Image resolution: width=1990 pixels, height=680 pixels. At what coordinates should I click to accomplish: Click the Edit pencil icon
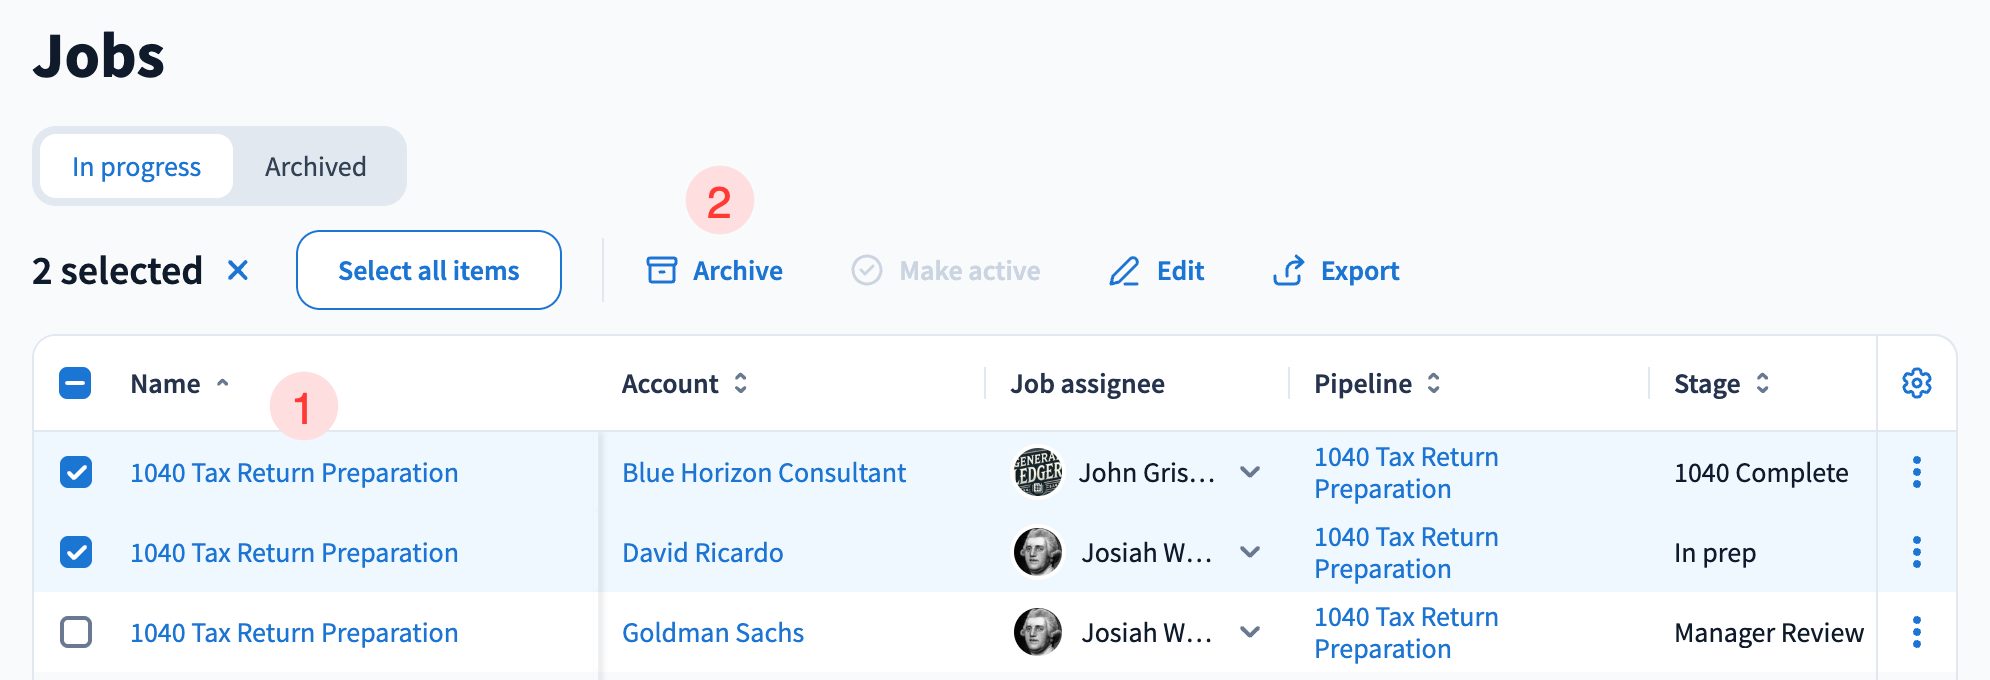point(1124,271)
